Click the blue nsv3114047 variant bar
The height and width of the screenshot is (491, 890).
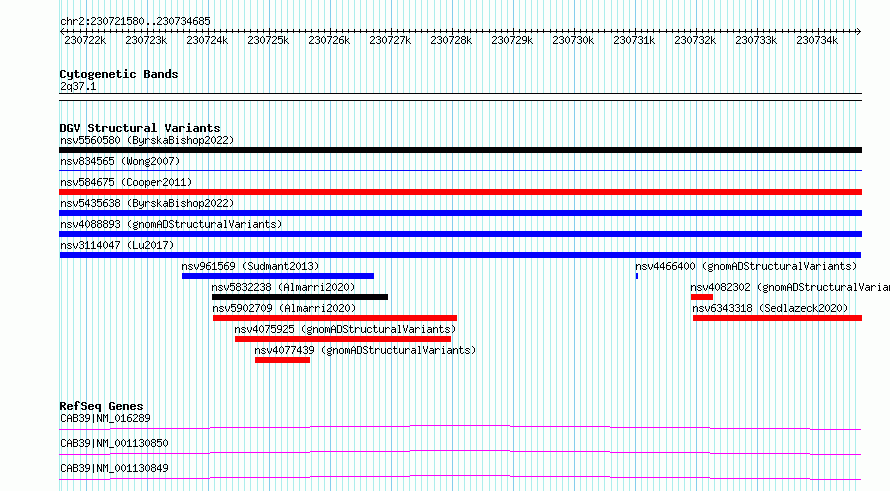click(460, 255)
